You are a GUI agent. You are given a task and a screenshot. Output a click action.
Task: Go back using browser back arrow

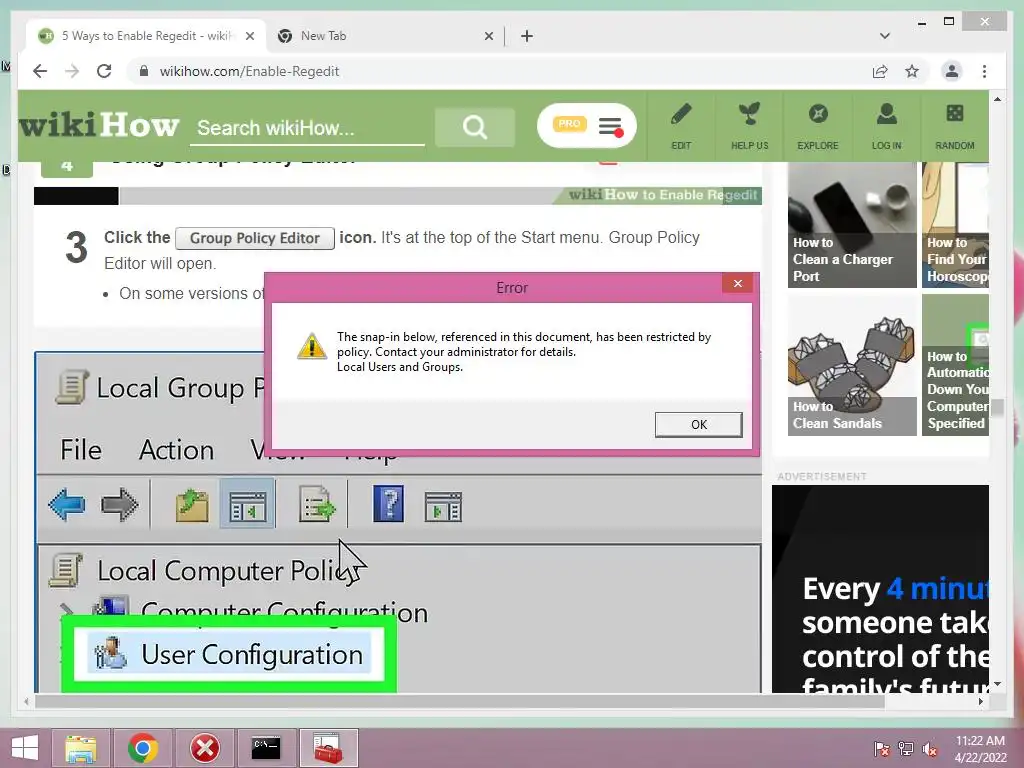click(x=40, y=71)
